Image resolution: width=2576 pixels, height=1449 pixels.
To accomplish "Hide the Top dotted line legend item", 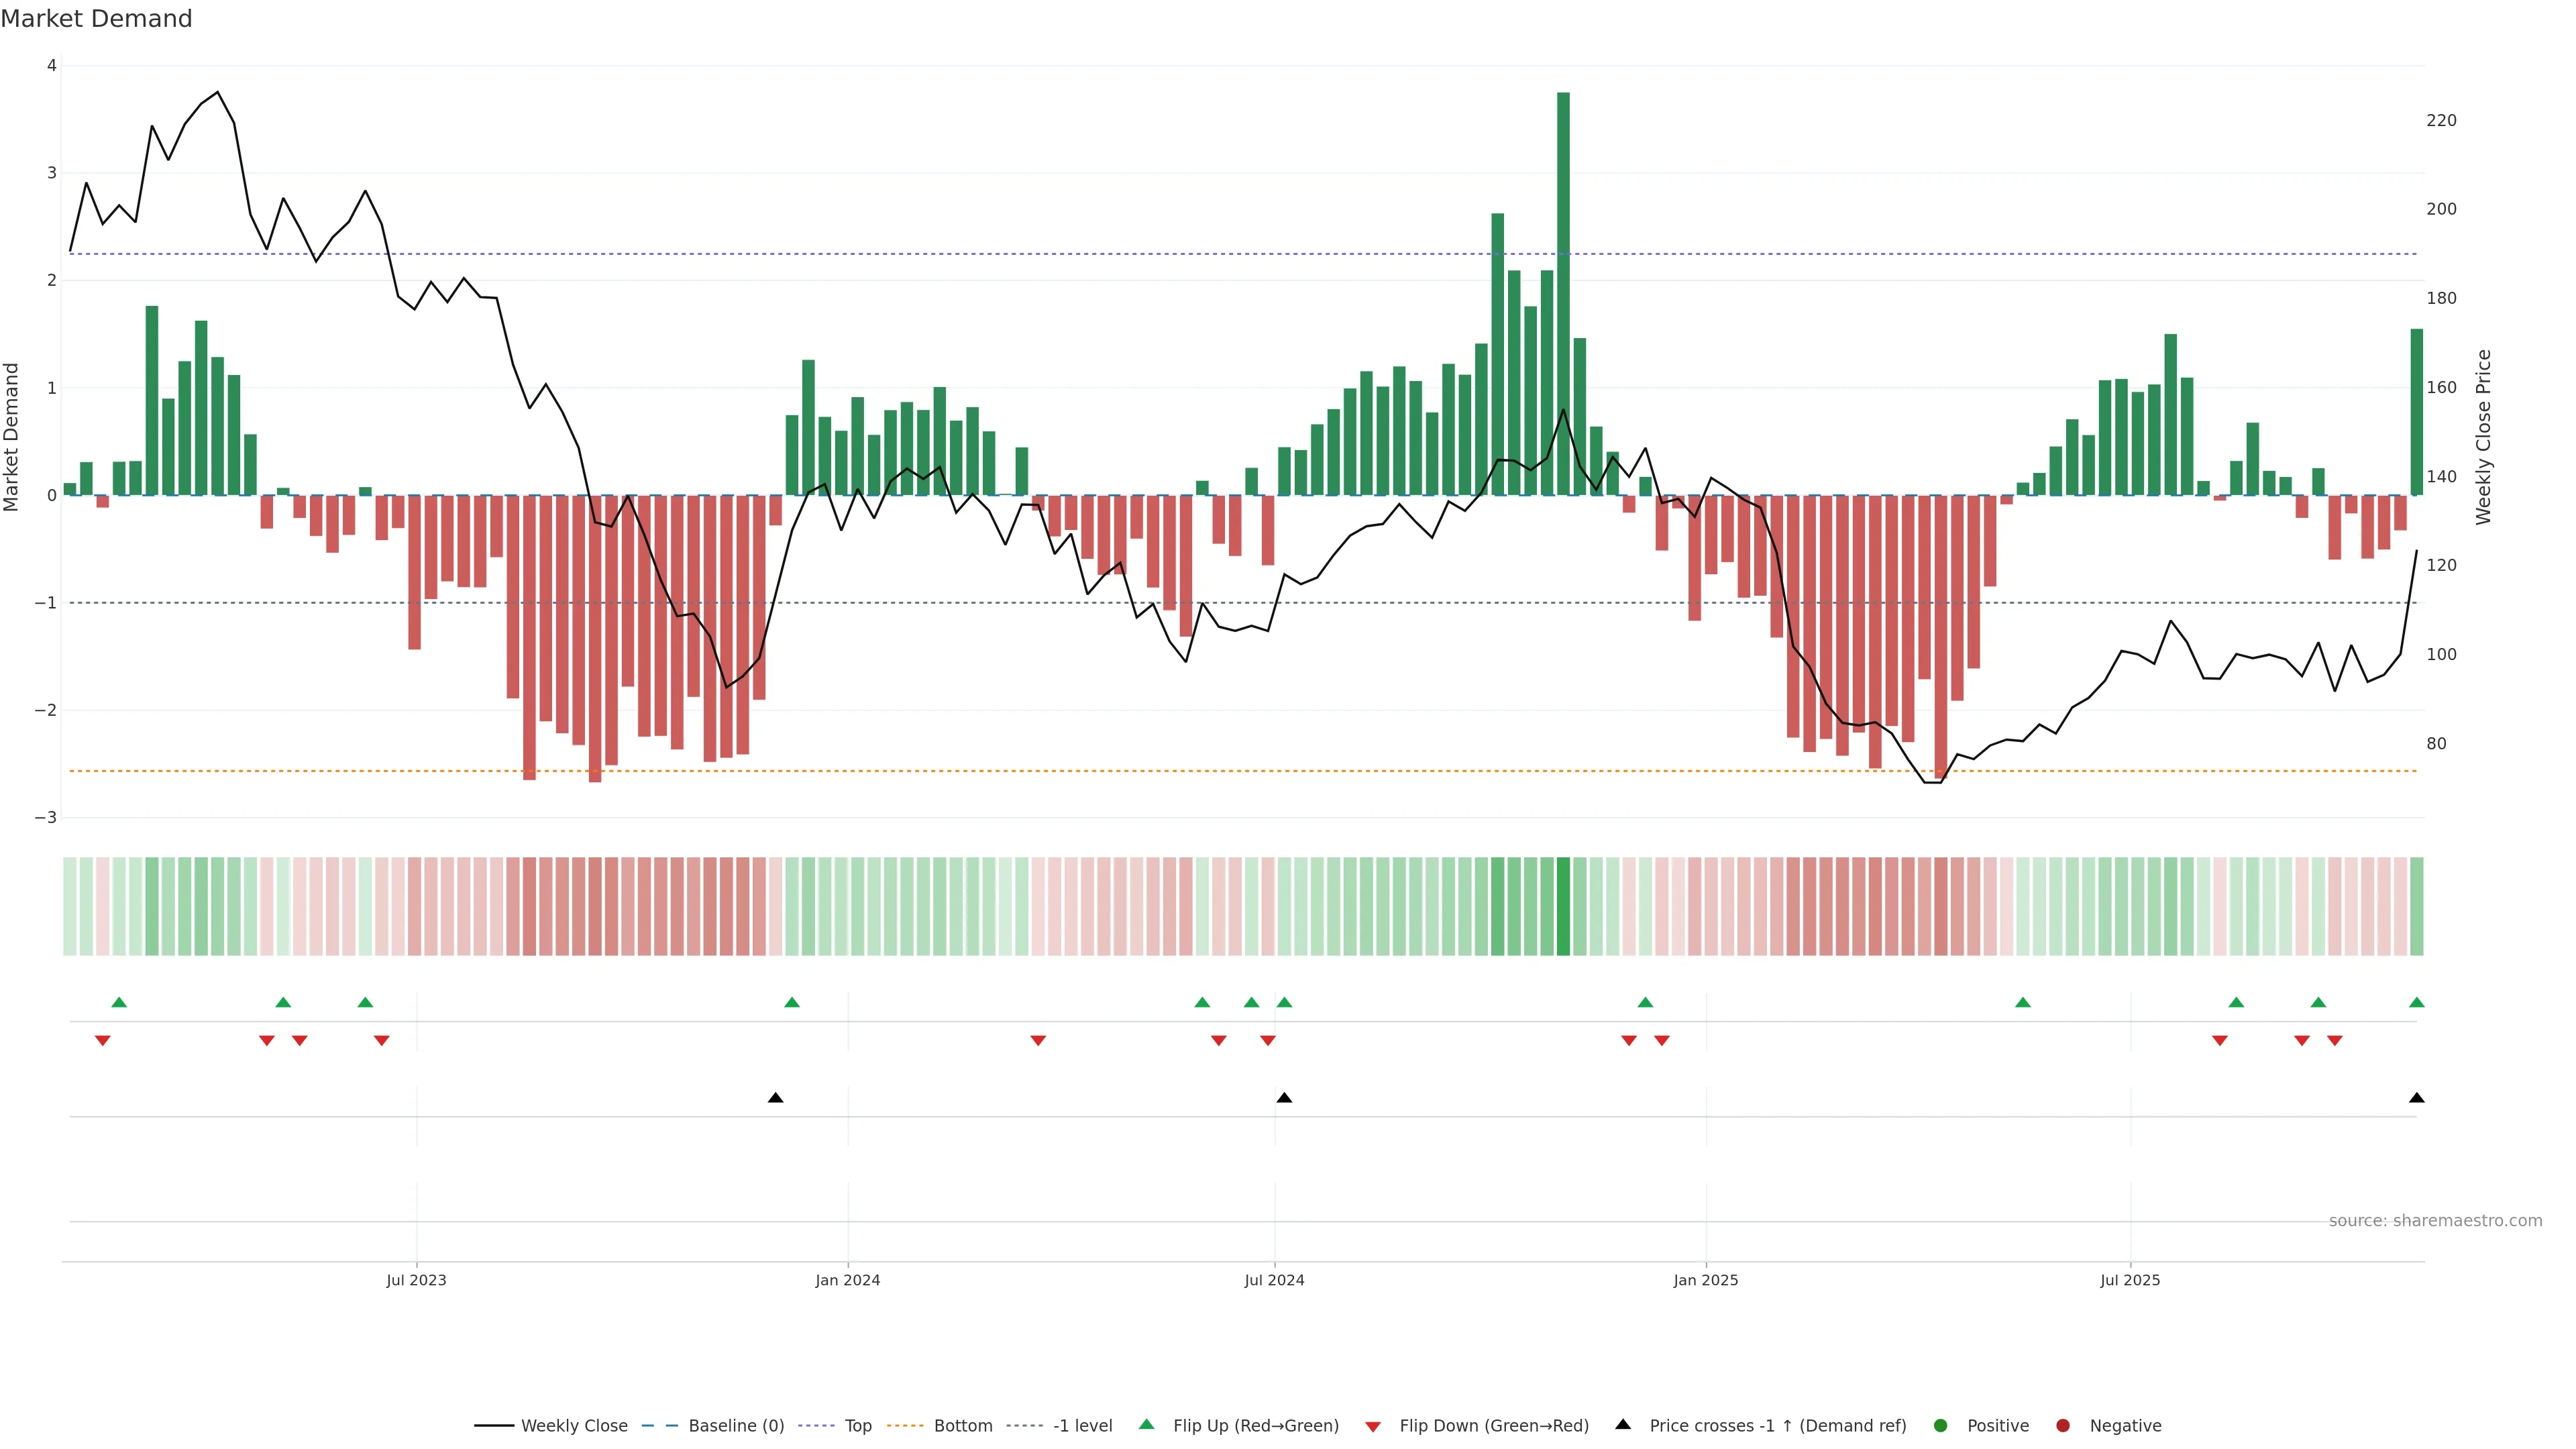I will click(x=857, y=1426).
